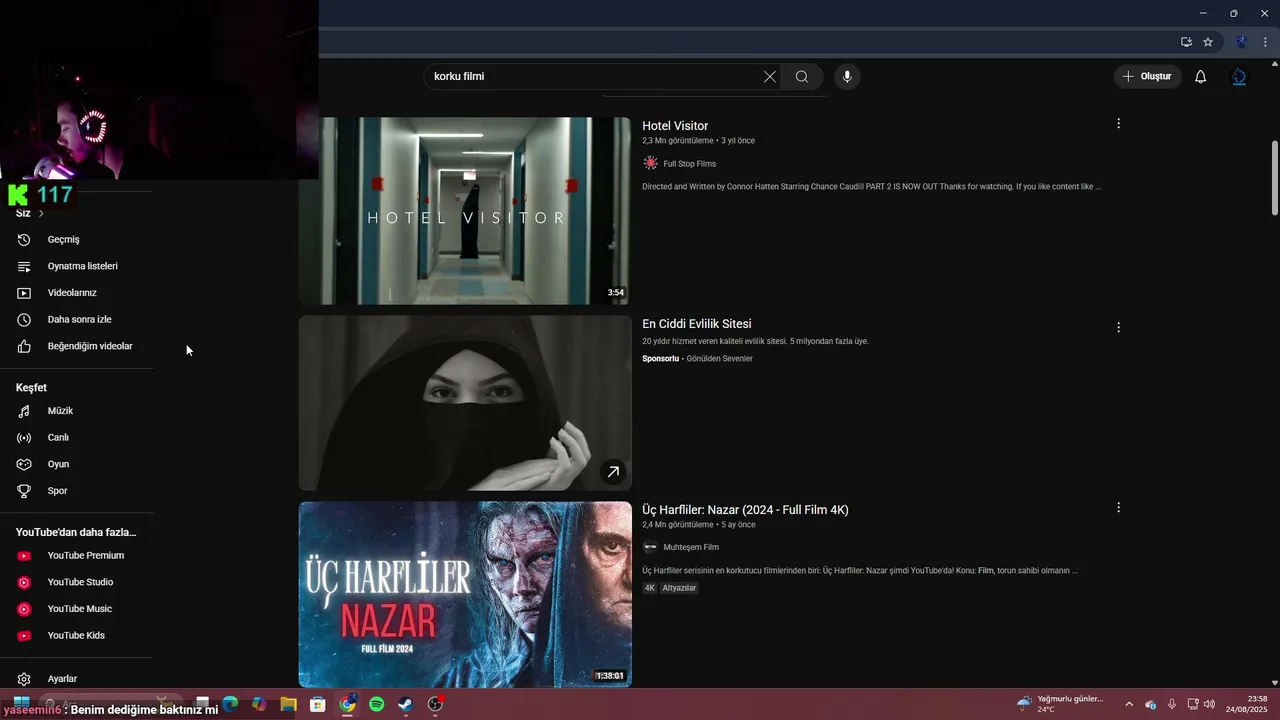
Task: Open more options for Hotel Visitor
Action: coord(1118,124)
